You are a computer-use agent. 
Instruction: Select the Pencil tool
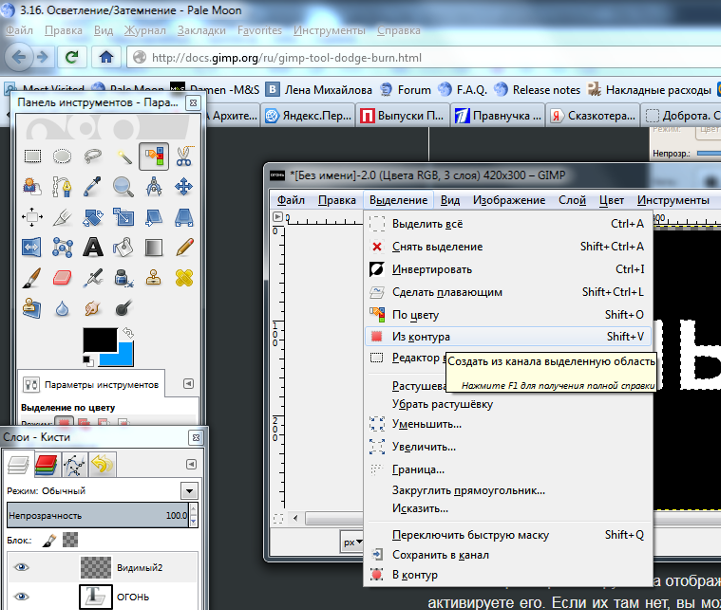(x=184, y=247)
